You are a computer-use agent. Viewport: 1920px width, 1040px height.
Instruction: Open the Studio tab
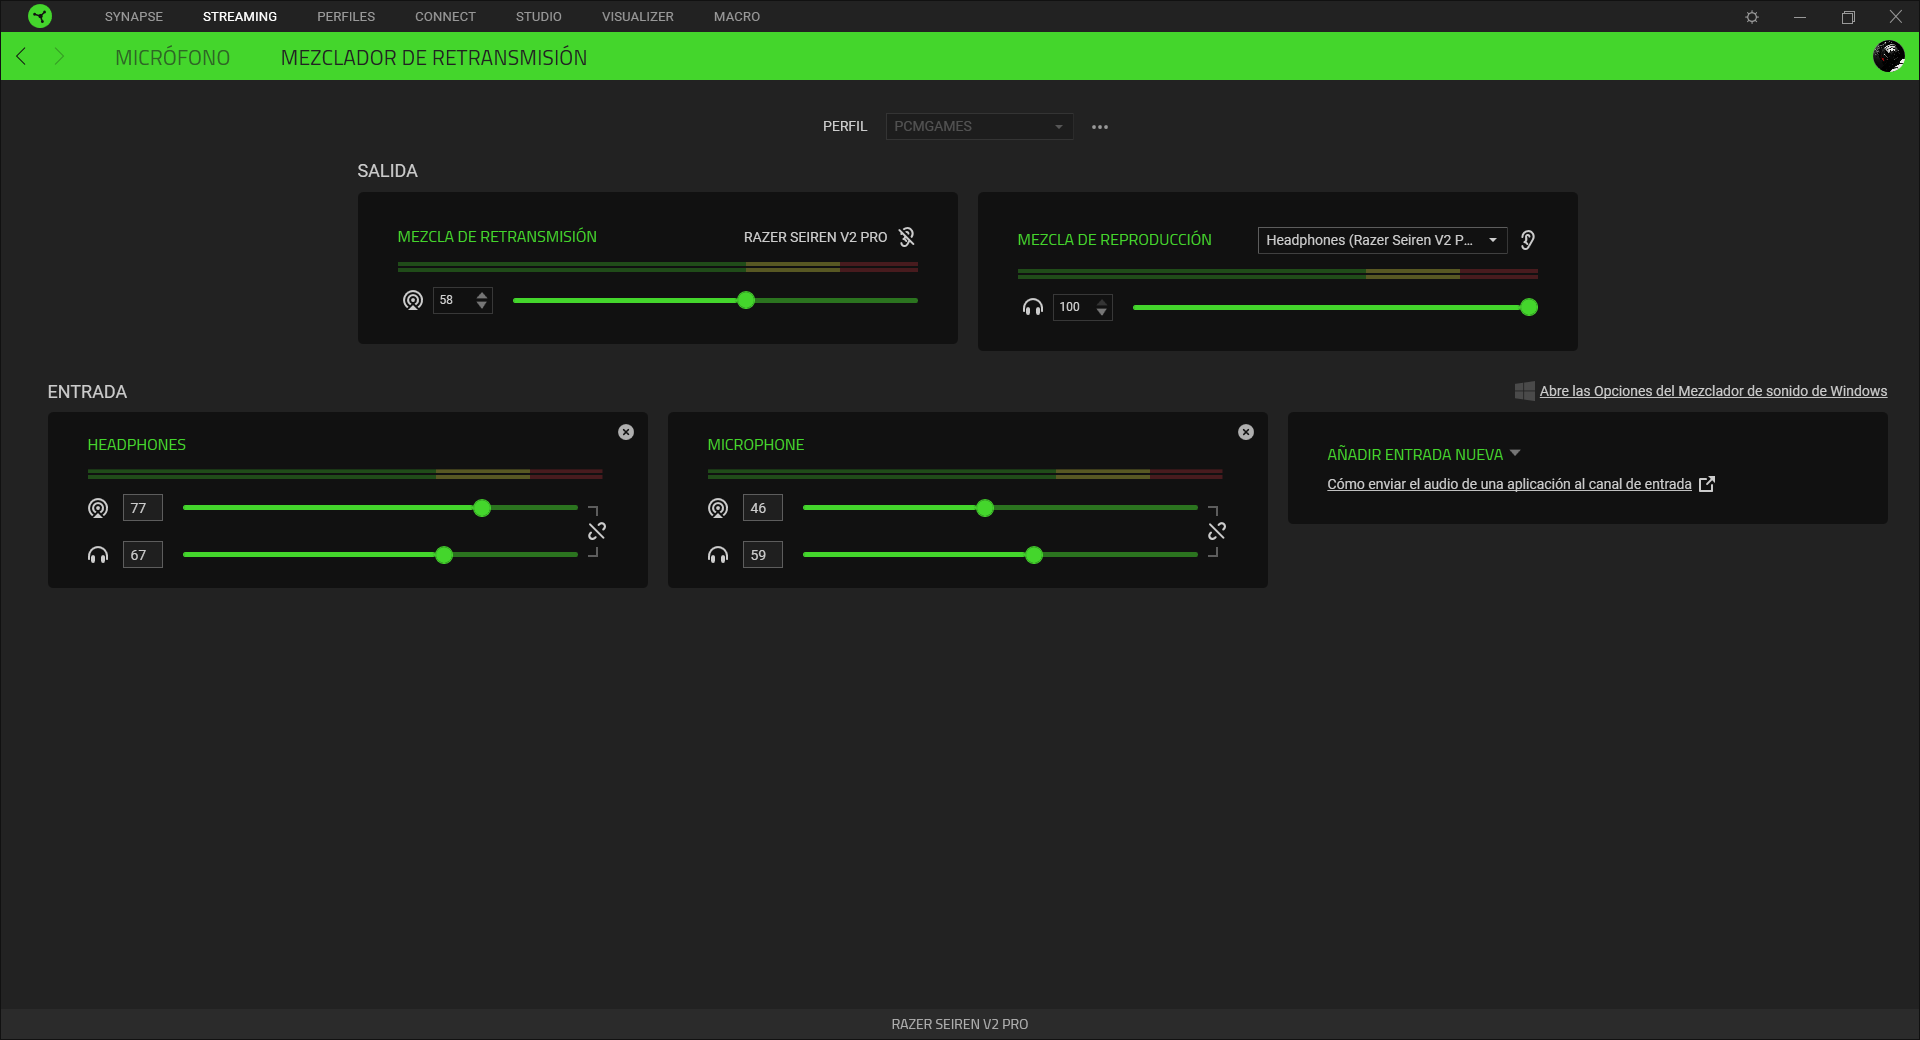pos(539,17)
